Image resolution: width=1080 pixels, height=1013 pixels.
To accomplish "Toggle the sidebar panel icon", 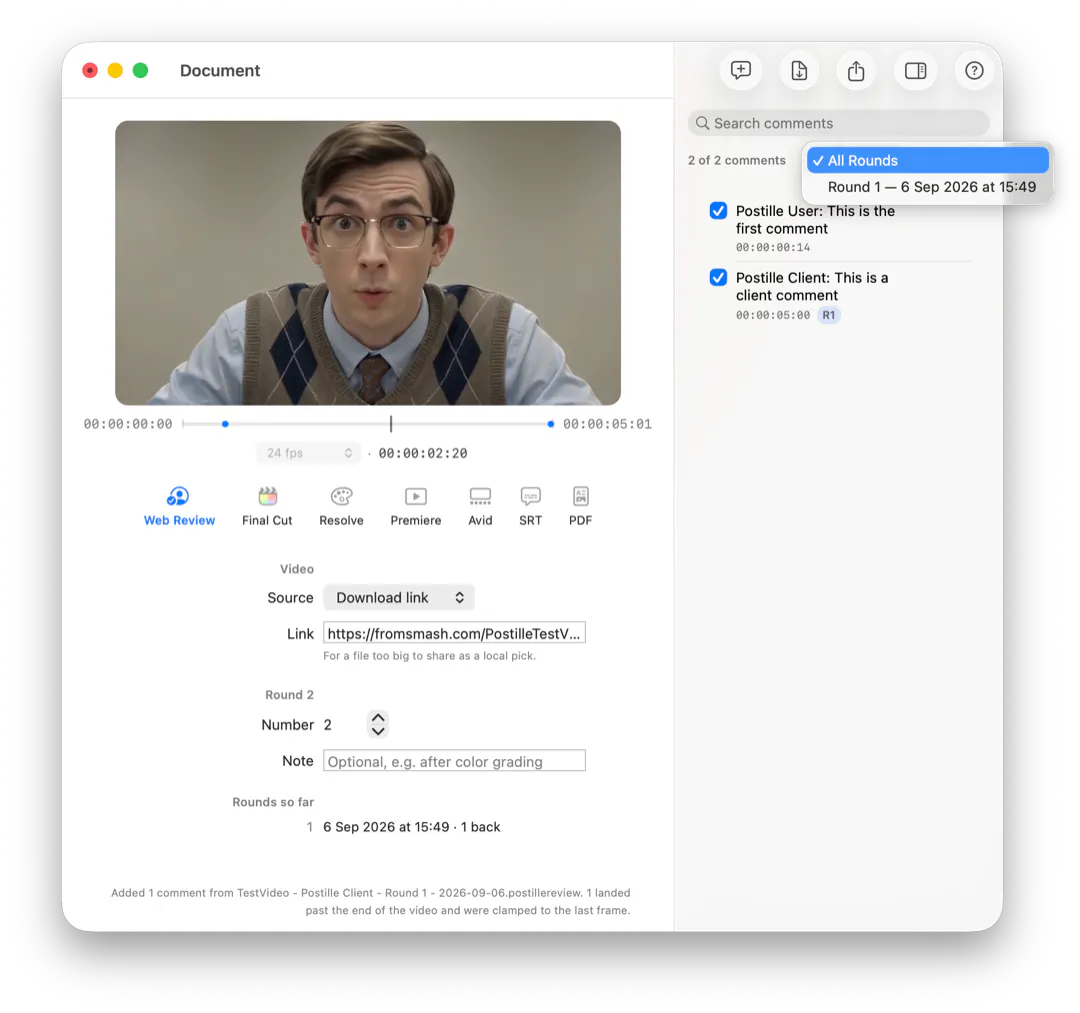I will (x=915, y=70).
